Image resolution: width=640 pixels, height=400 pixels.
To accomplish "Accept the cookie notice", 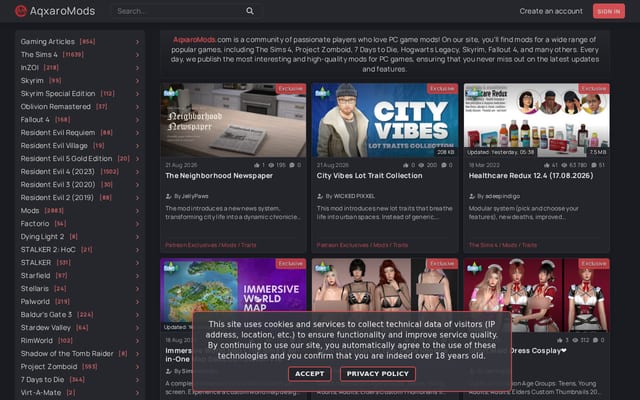I will 310,374.
